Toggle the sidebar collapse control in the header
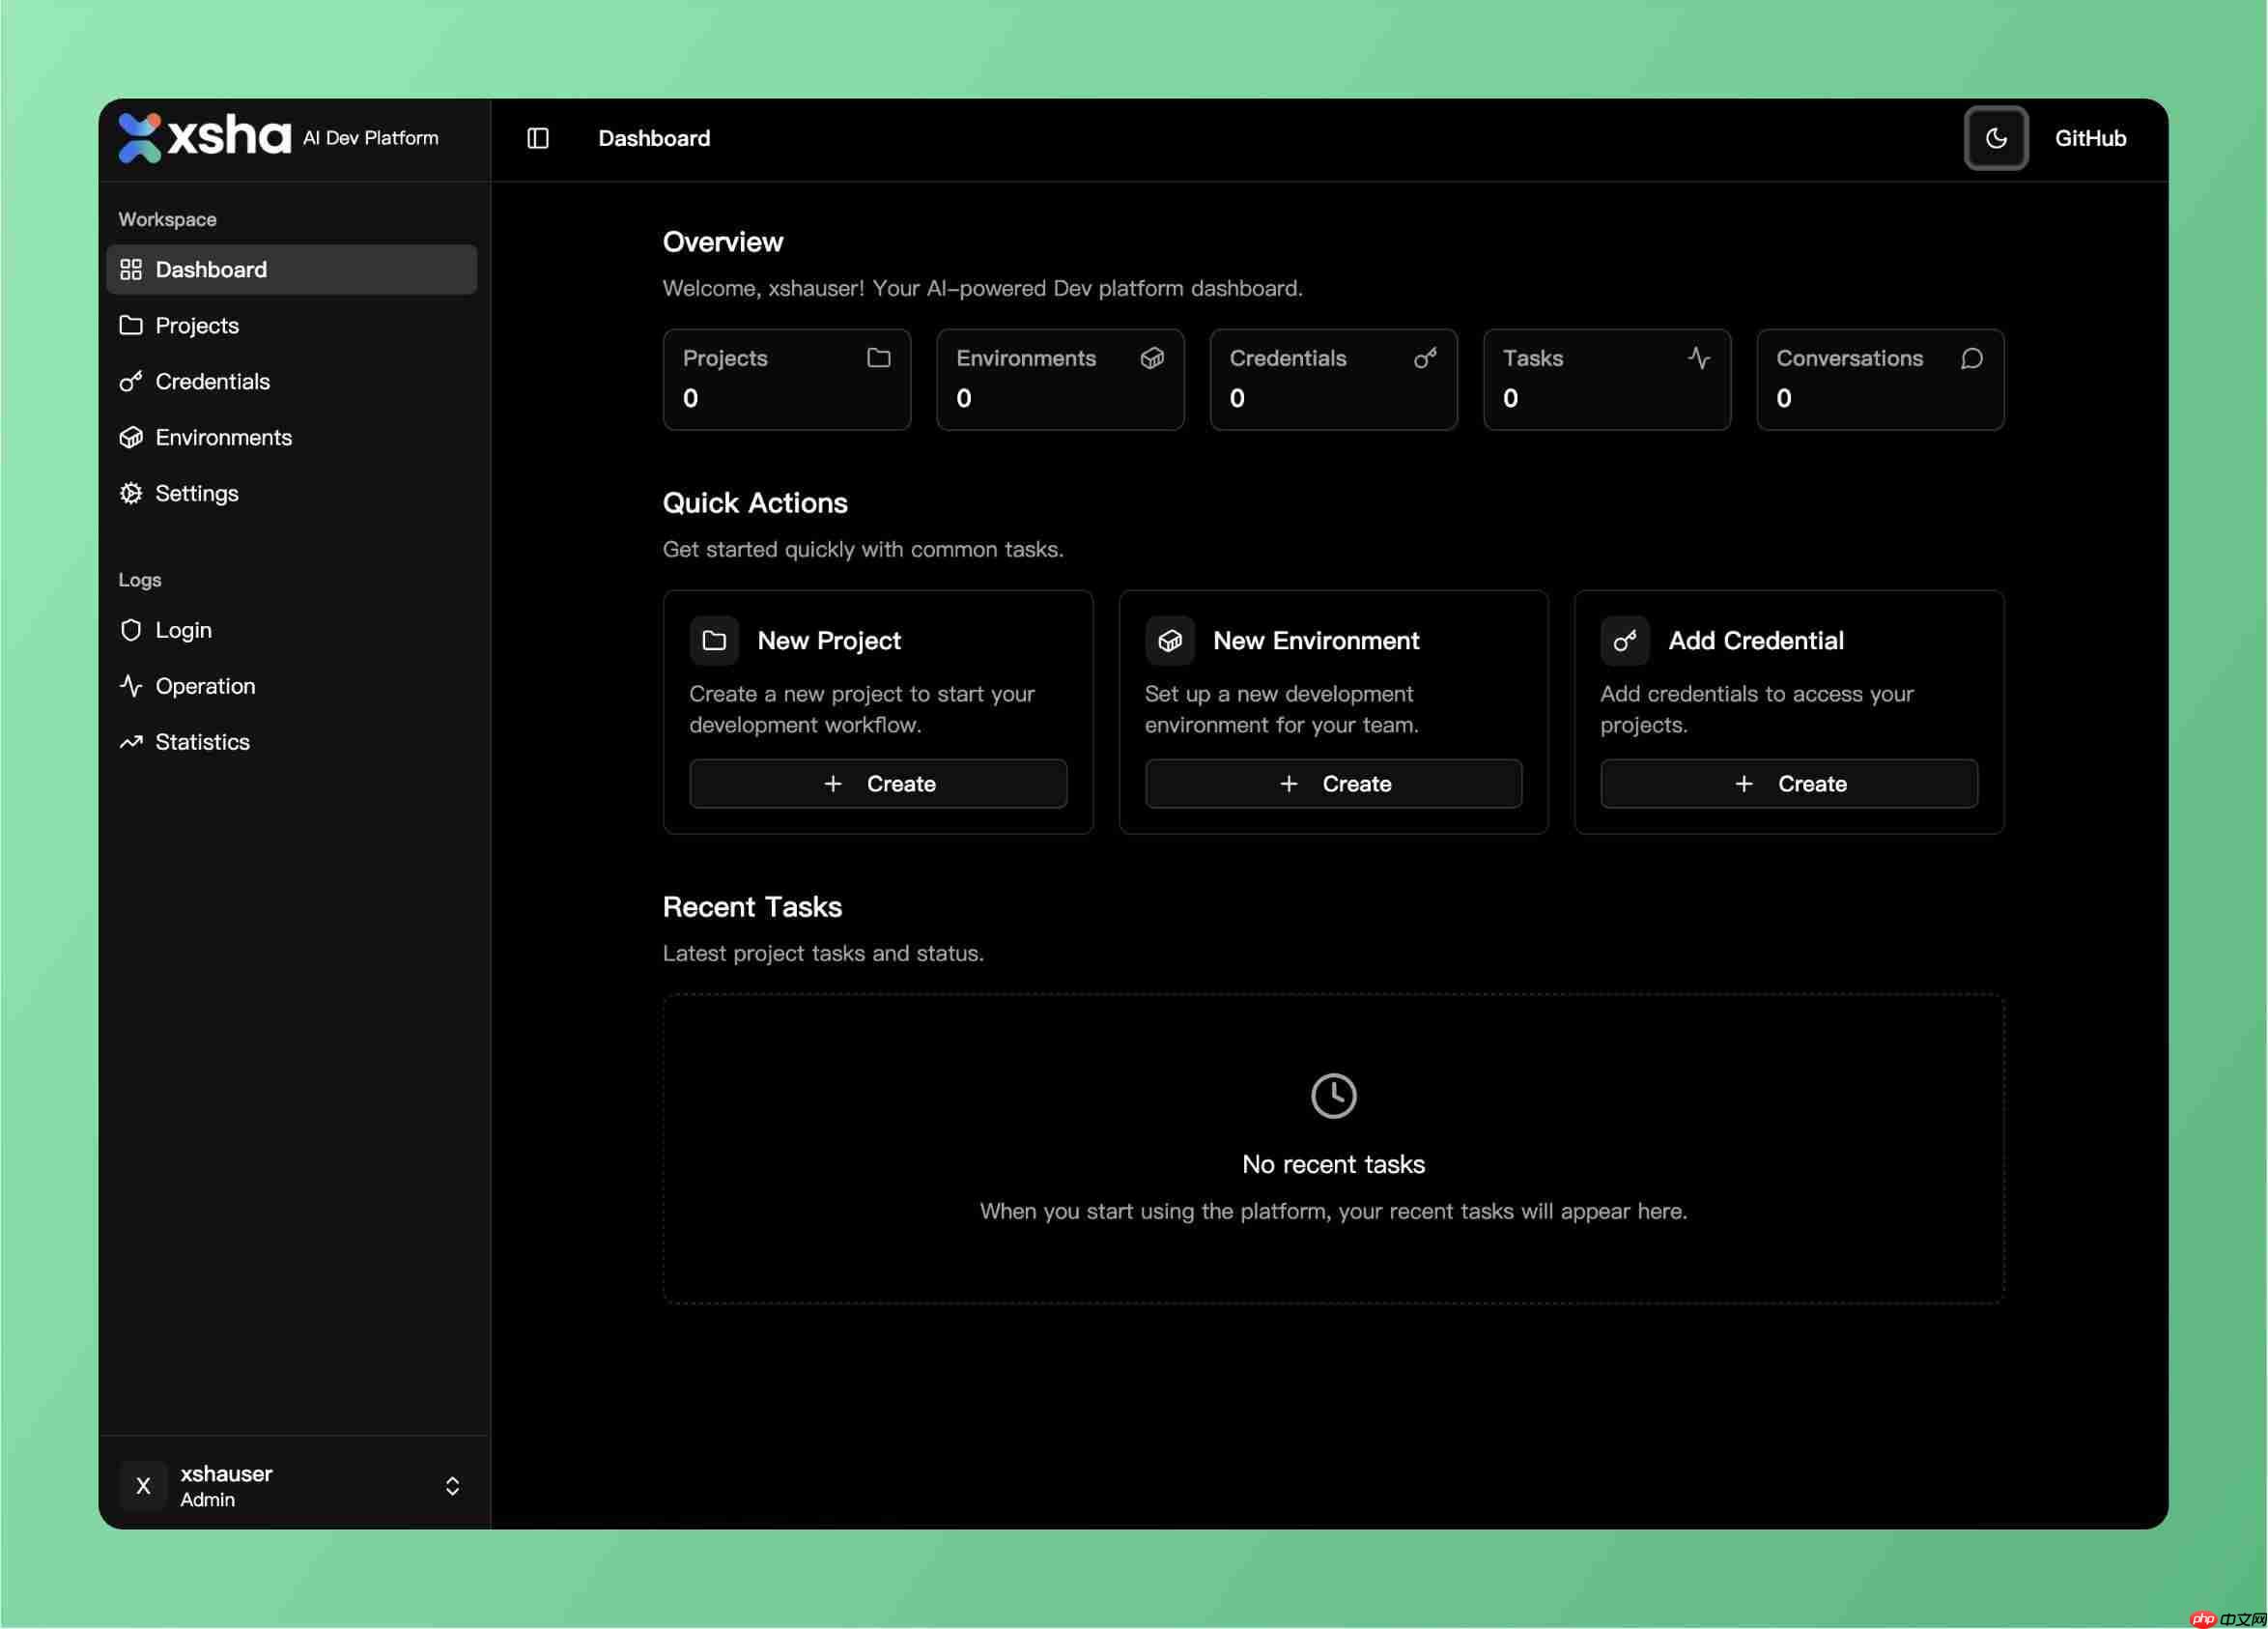 click(x=537, y=138)
